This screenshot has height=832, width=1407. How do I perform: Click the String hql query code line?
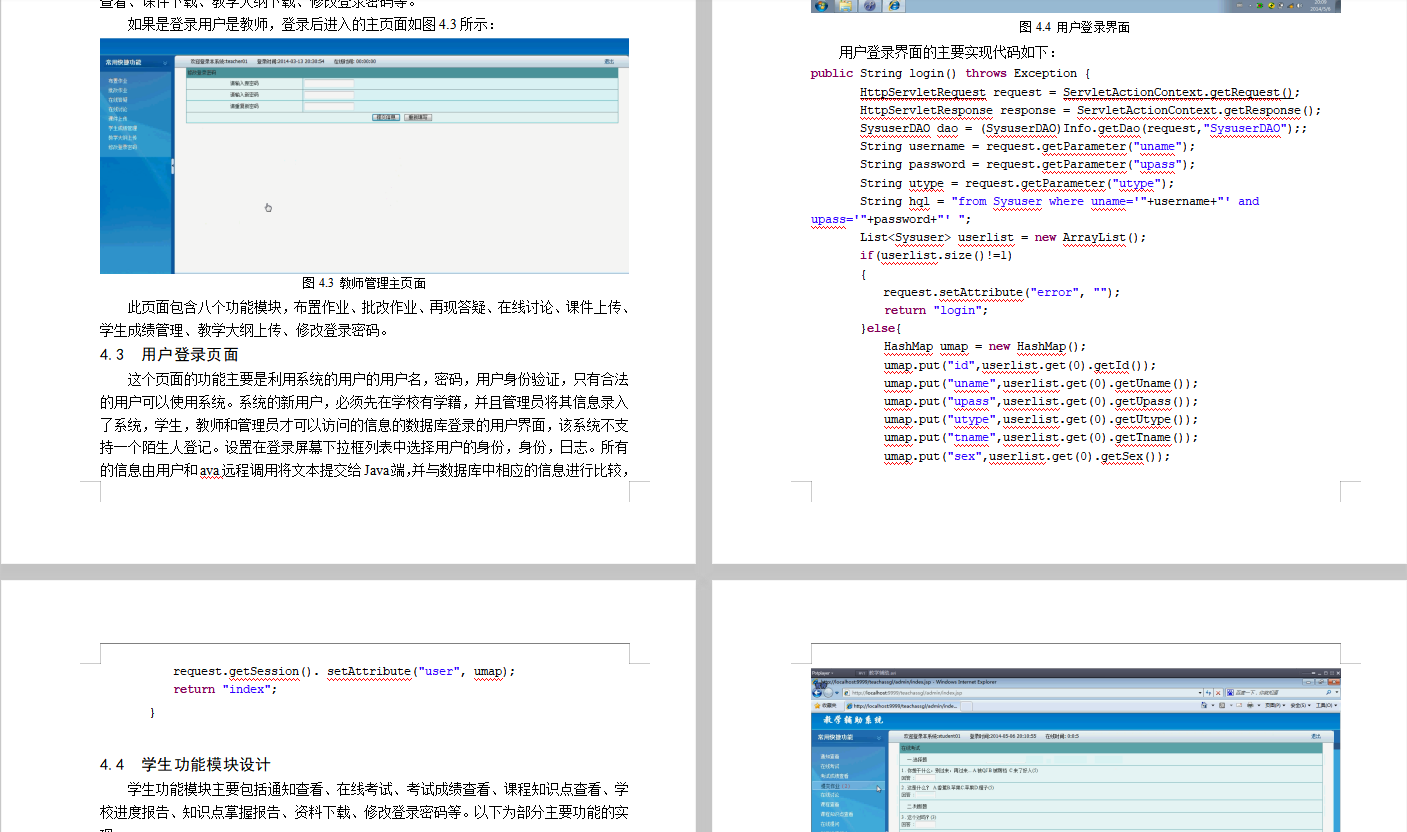1035,210
